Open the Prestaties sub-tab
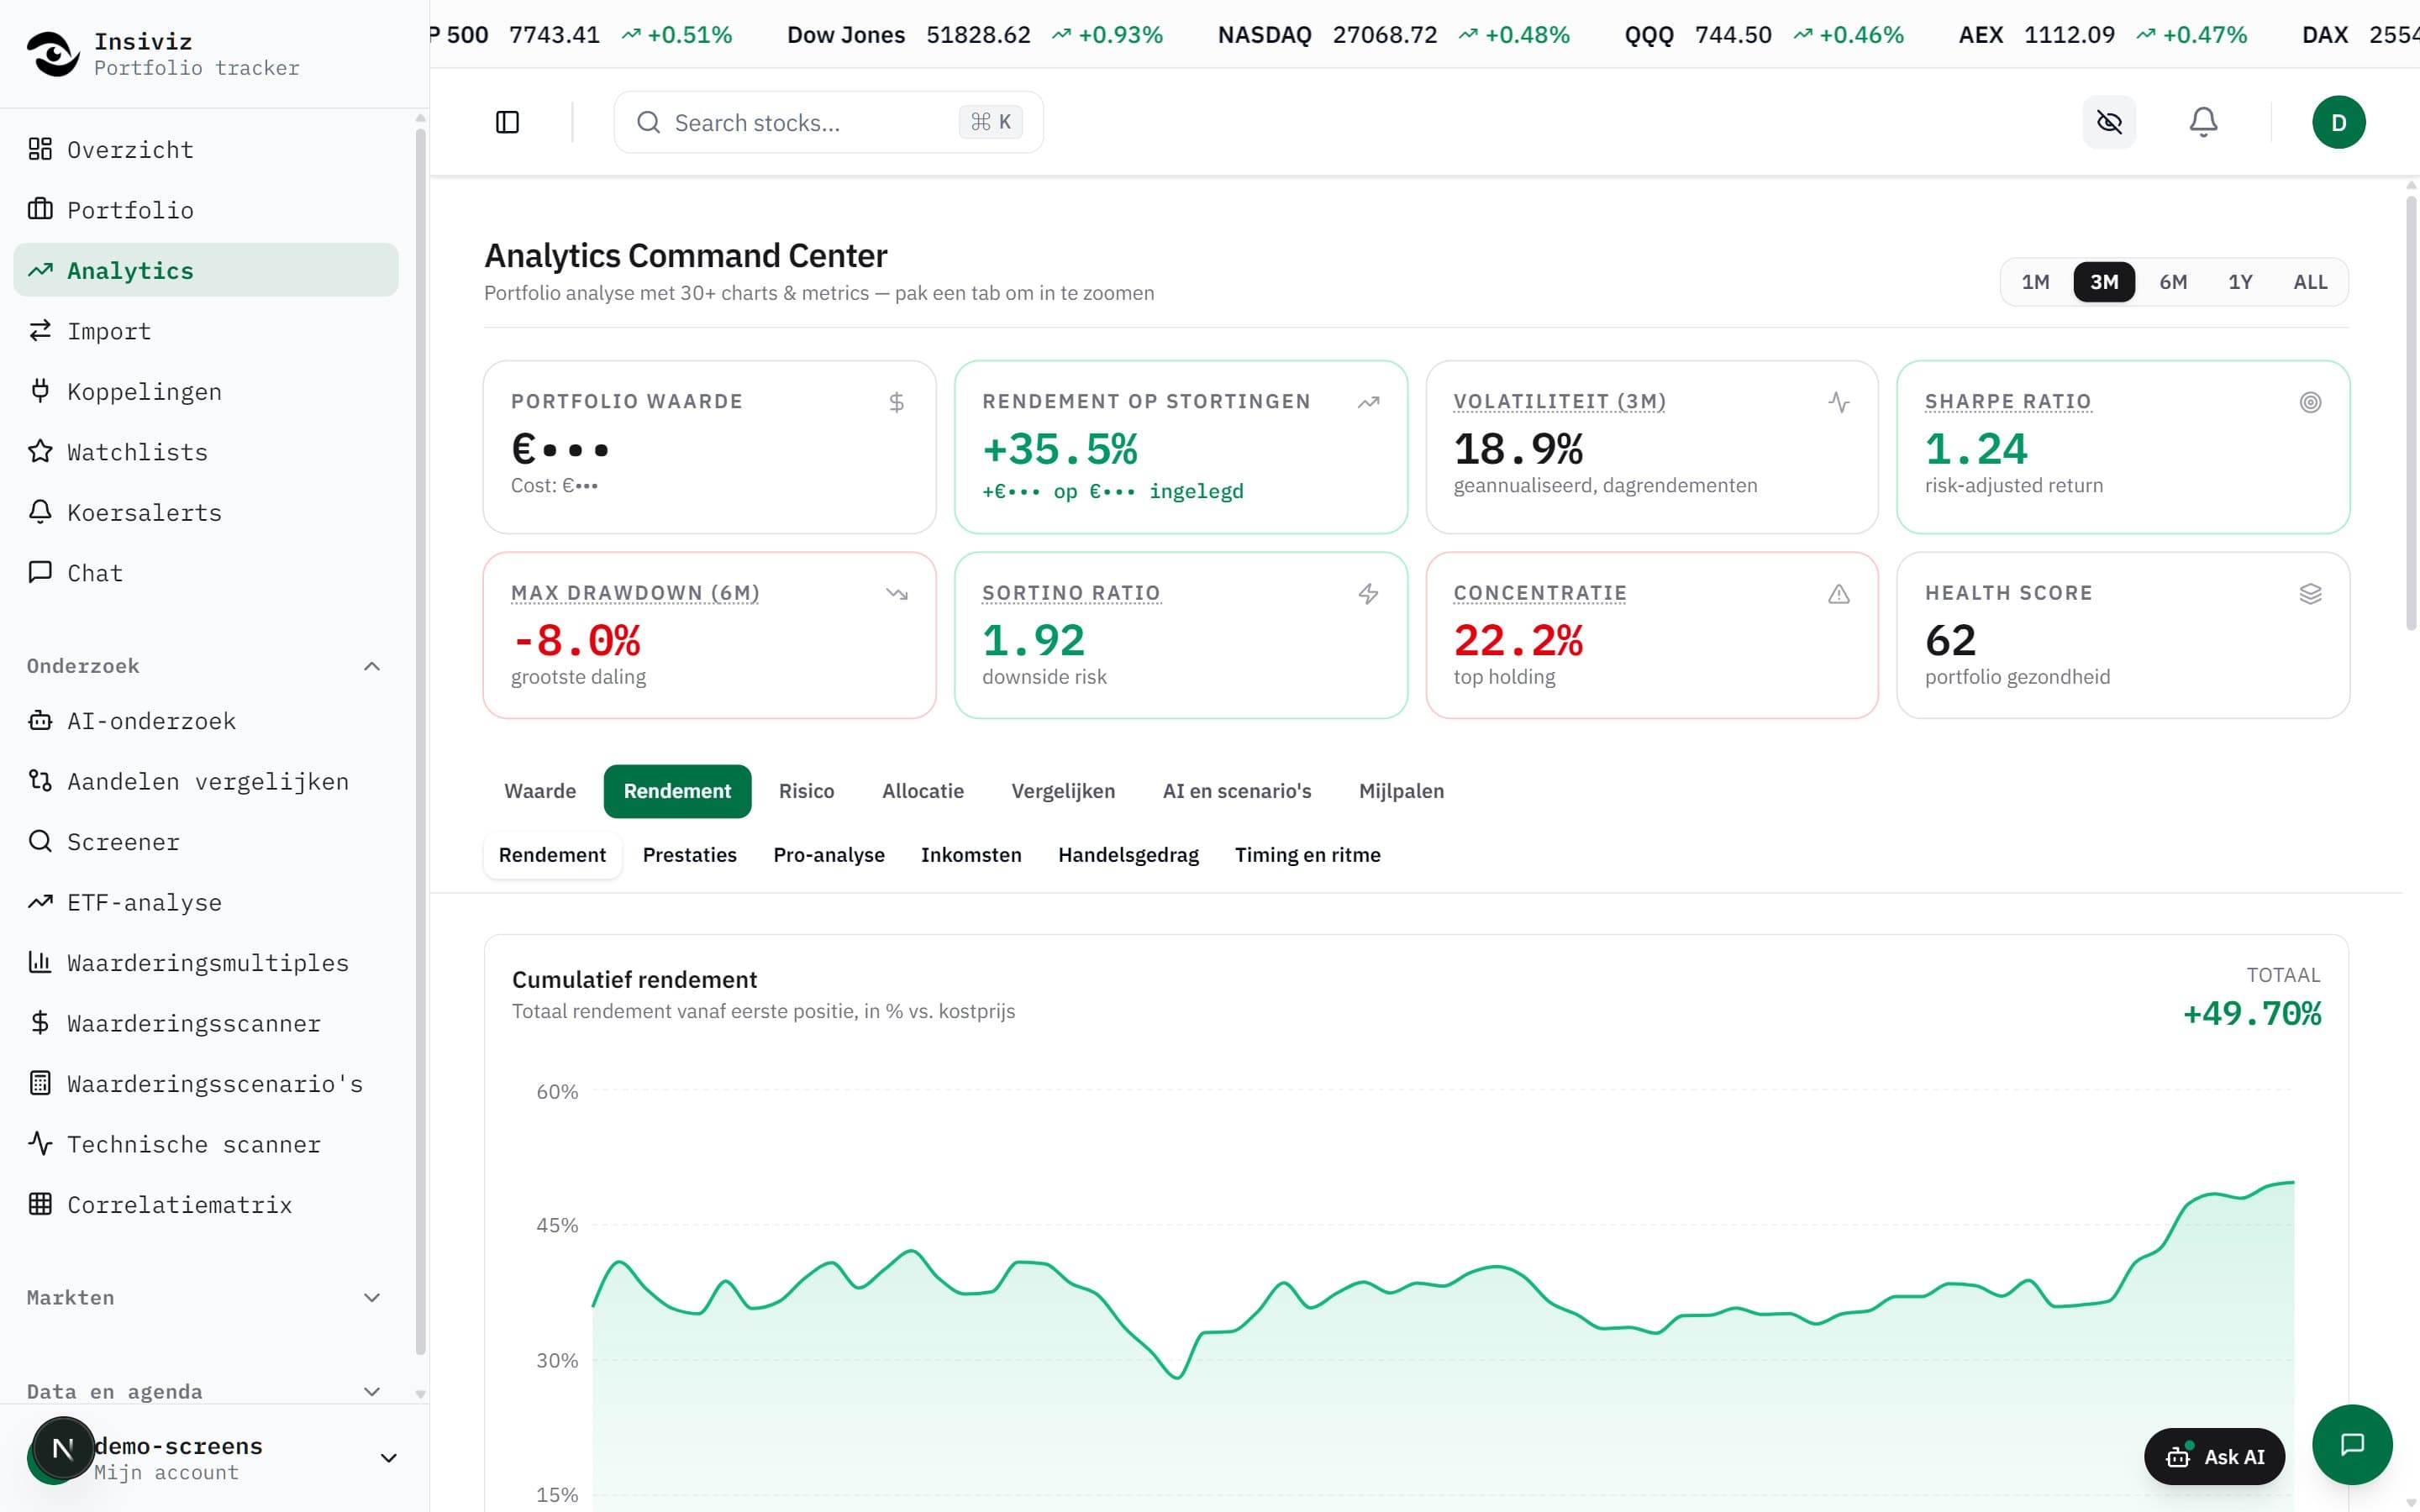 tap(689, 855)
